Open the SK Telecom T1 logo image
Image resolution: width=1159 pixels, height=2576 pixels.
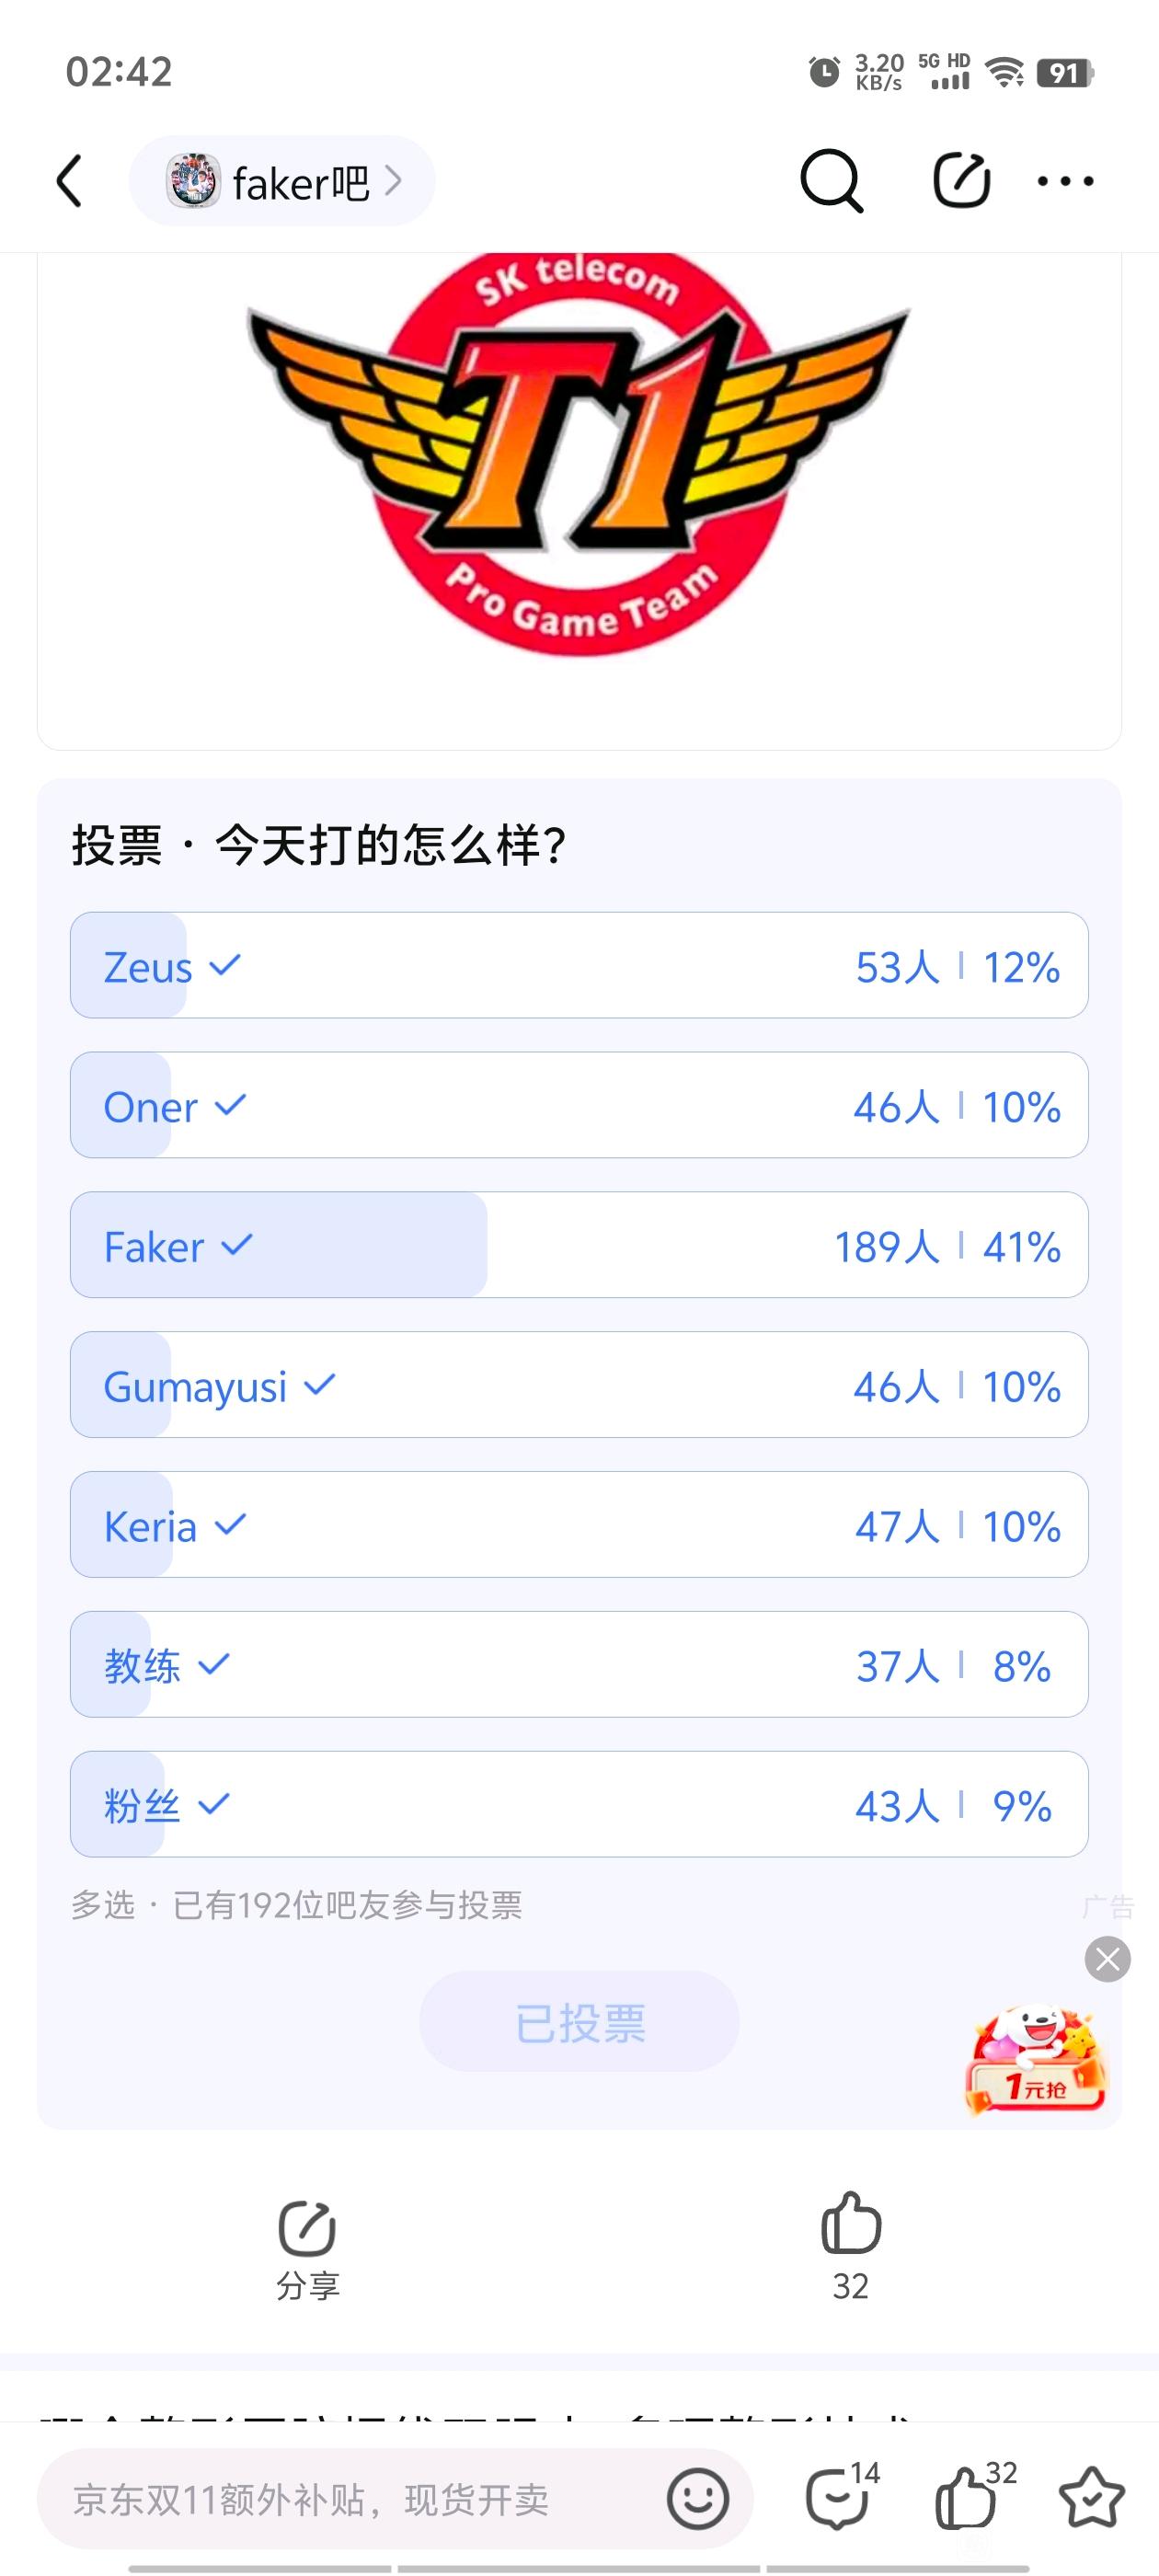[x=579, y=455]
